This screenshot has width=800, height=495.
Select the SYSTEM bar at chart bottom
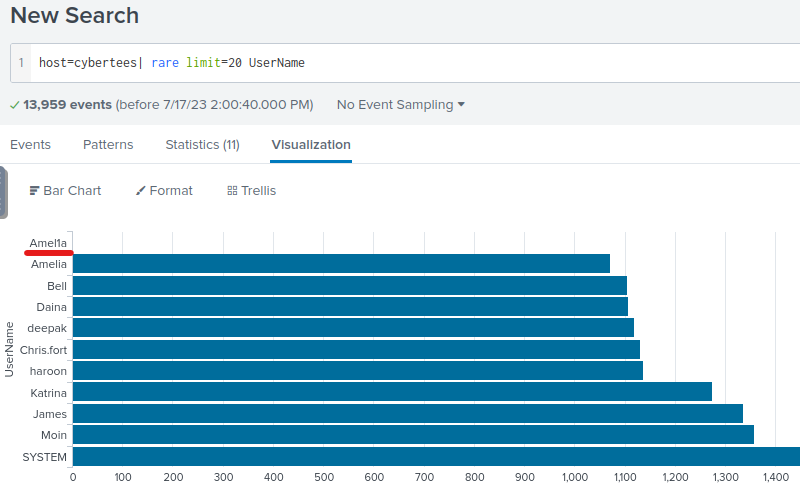436,457
